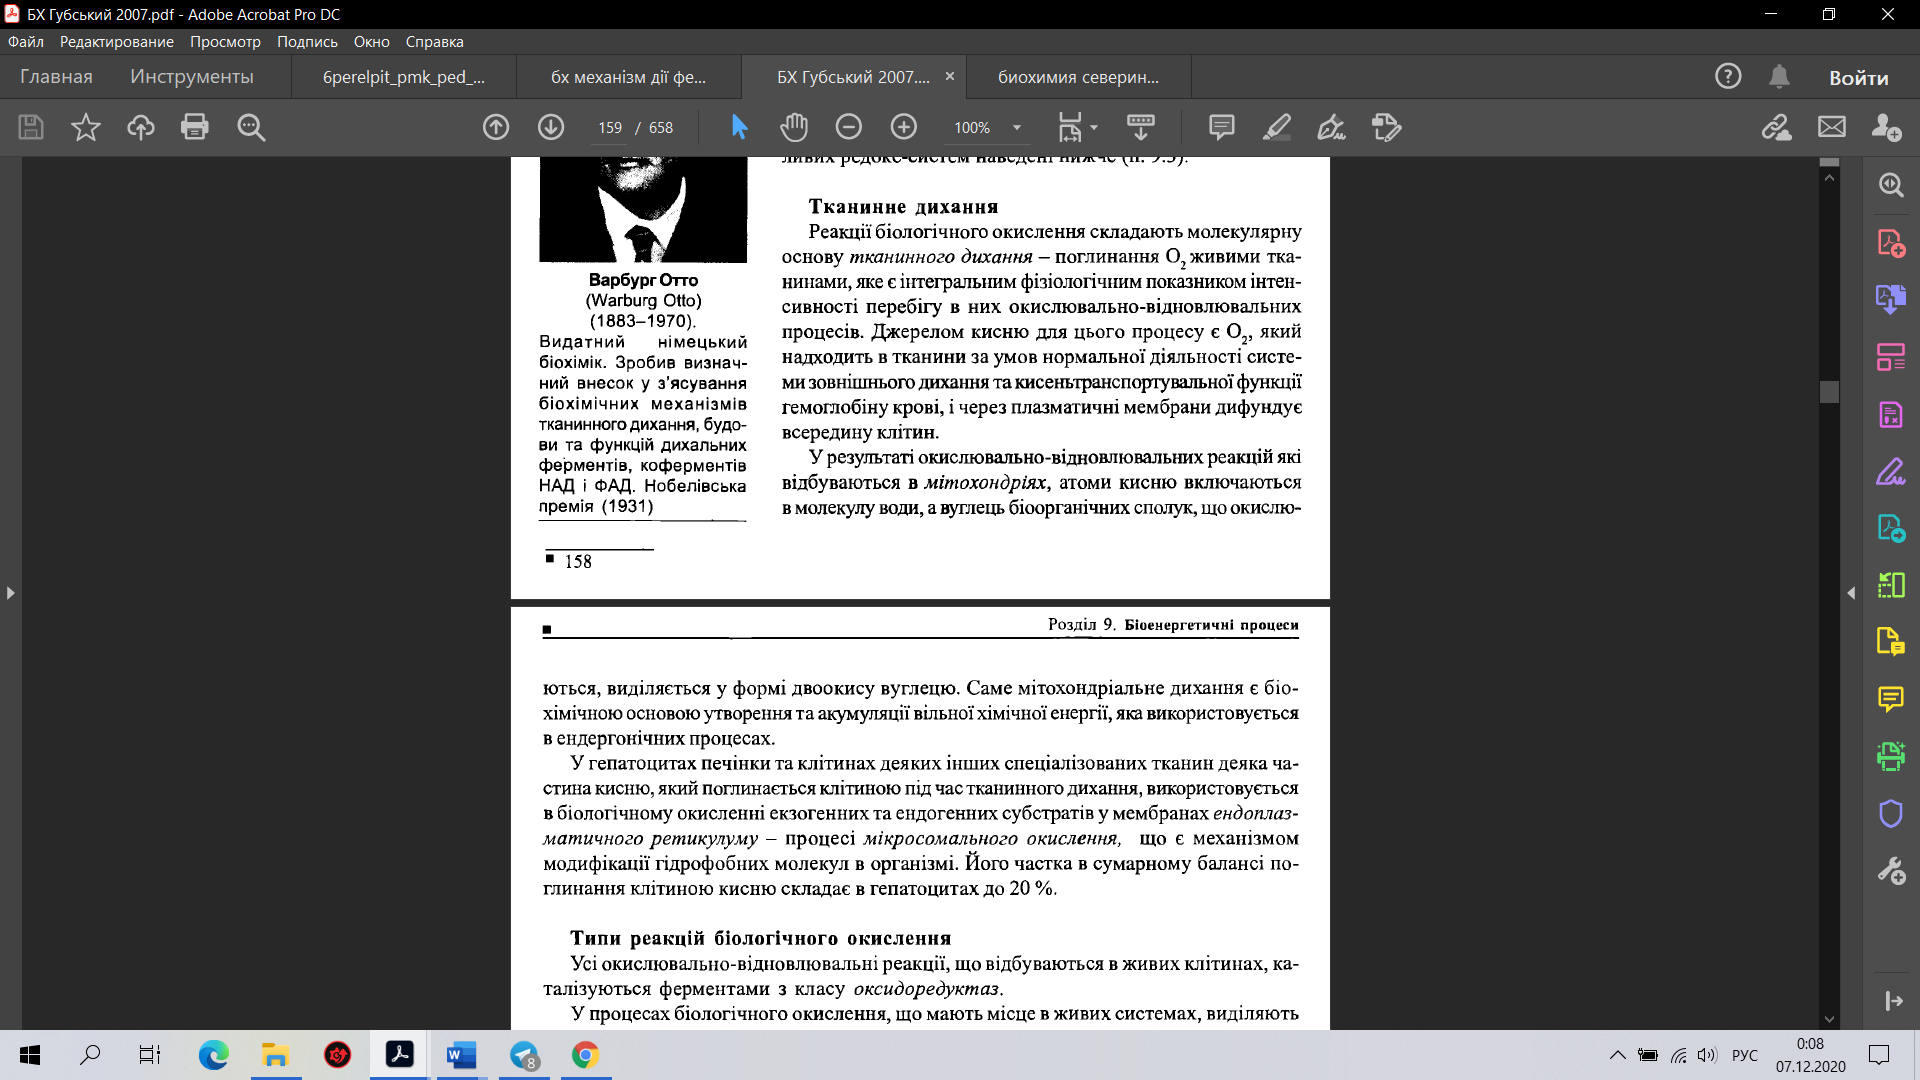The width and height of the screenshot is (1920, 1080).
Task: Click the scrollbar down arrow
Action: pos(1830,1019)
